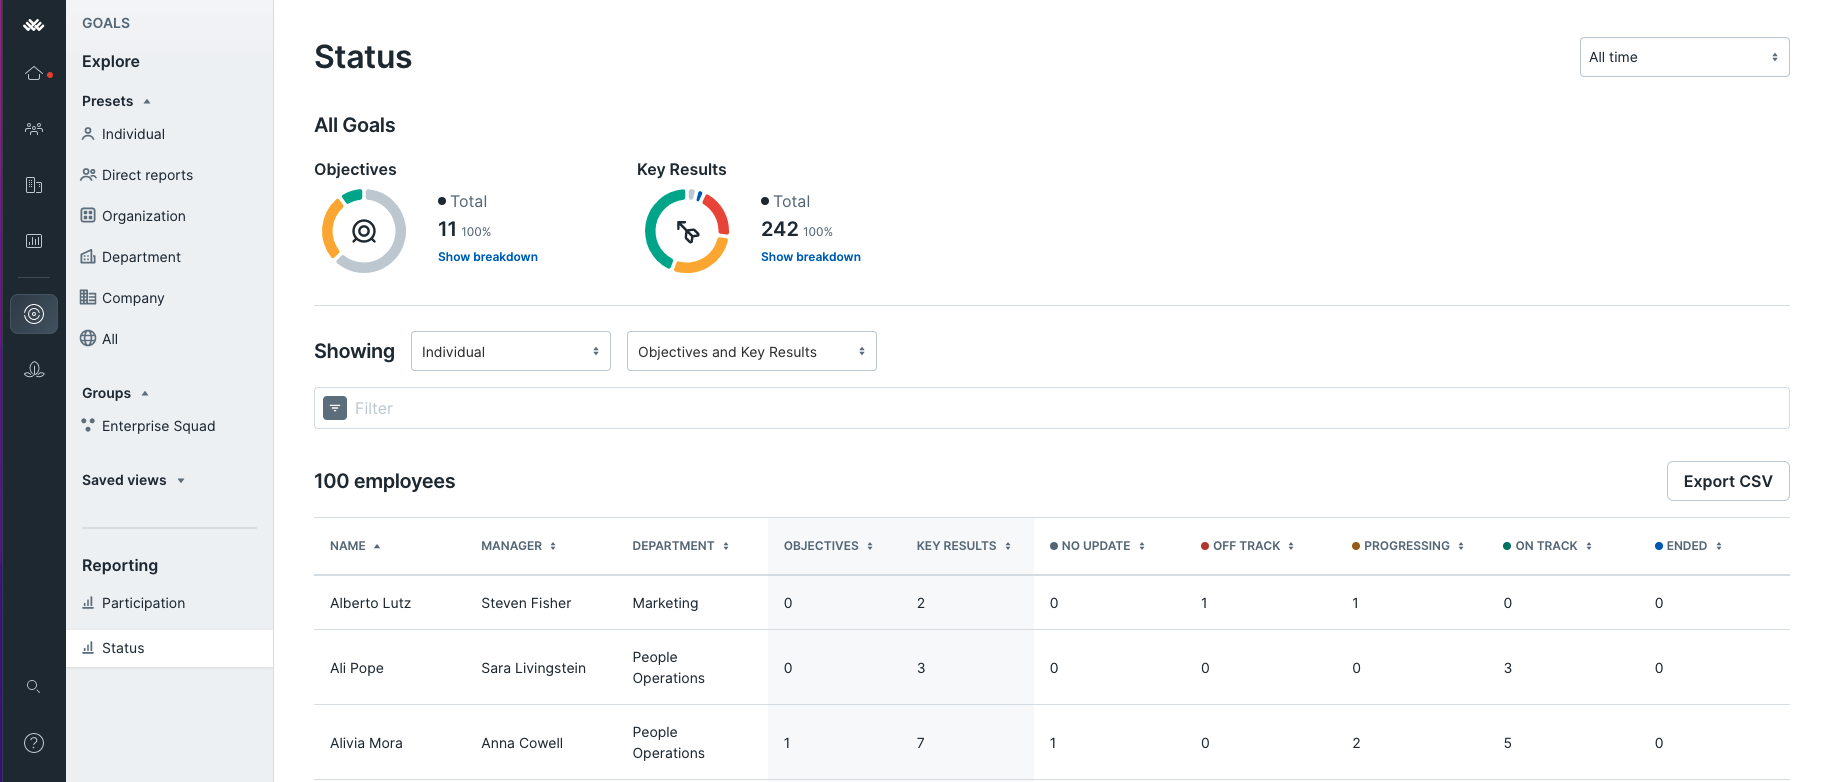Click Alivia Mora name
The height and width of the screenshot is (782, 1827).
point(366,743)
